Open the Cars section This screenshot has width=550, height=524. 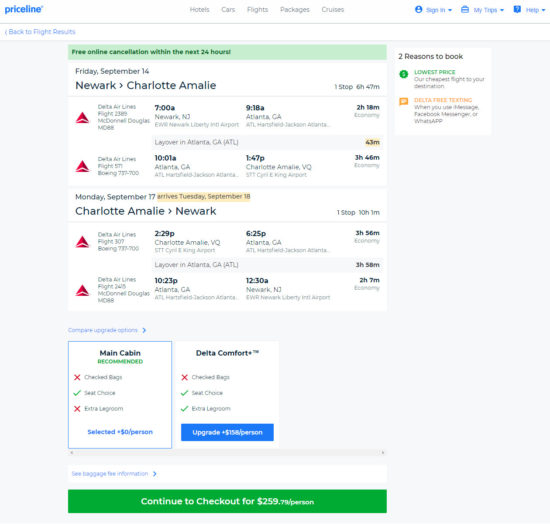[228, 10]
